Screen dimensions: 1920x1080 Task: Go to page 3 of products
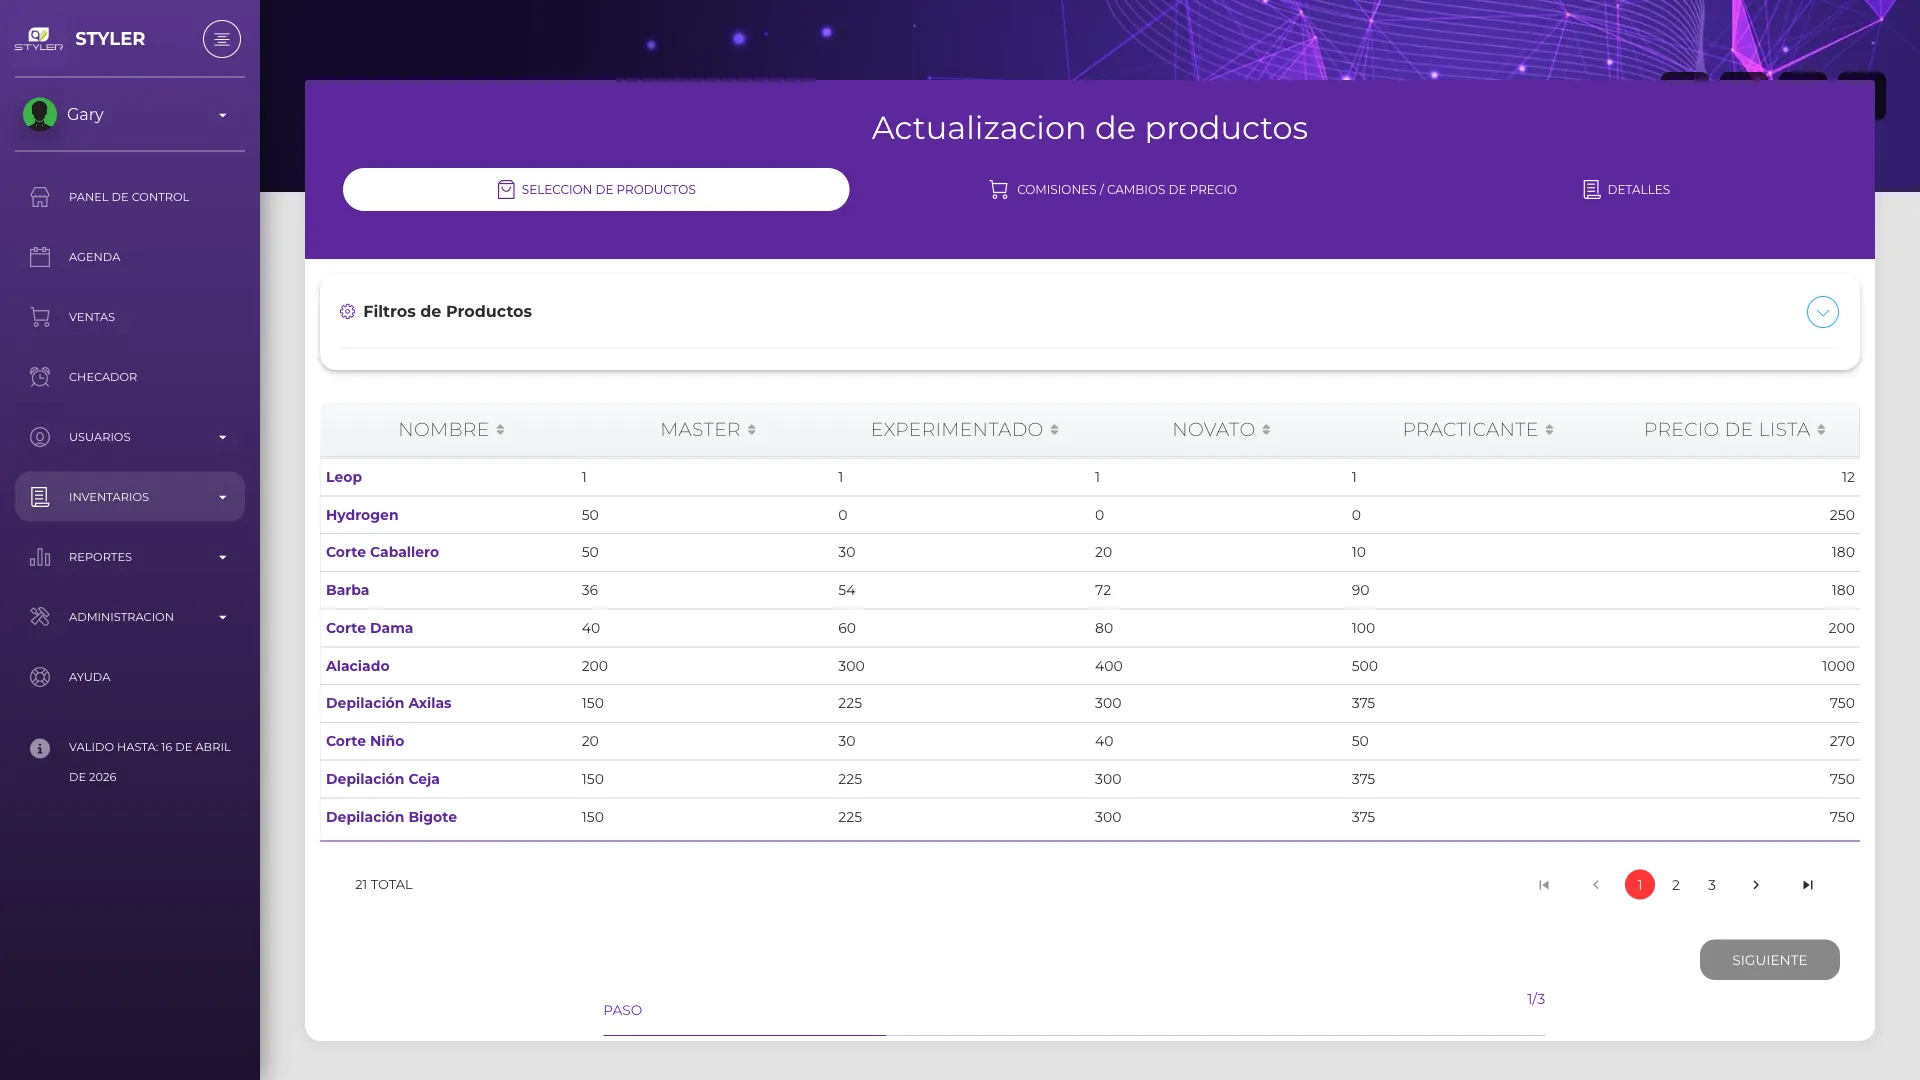[1711, 885]
